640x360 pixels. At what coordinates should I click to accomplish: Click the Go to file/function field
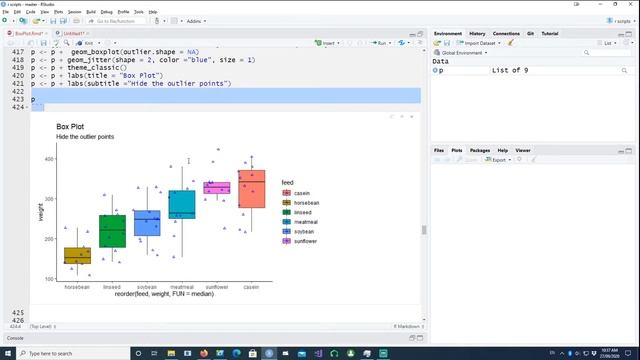116,21
